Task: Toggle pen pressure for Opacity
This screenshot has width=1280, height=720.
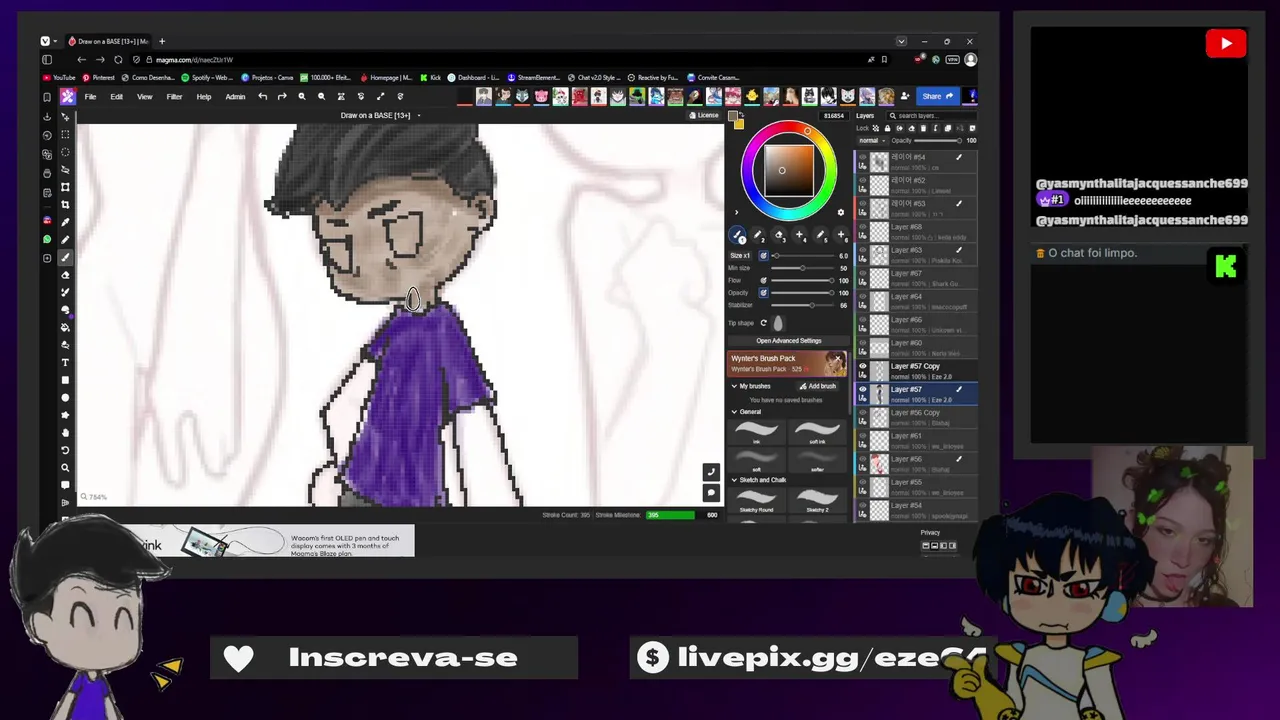Action: pos(764,293)
